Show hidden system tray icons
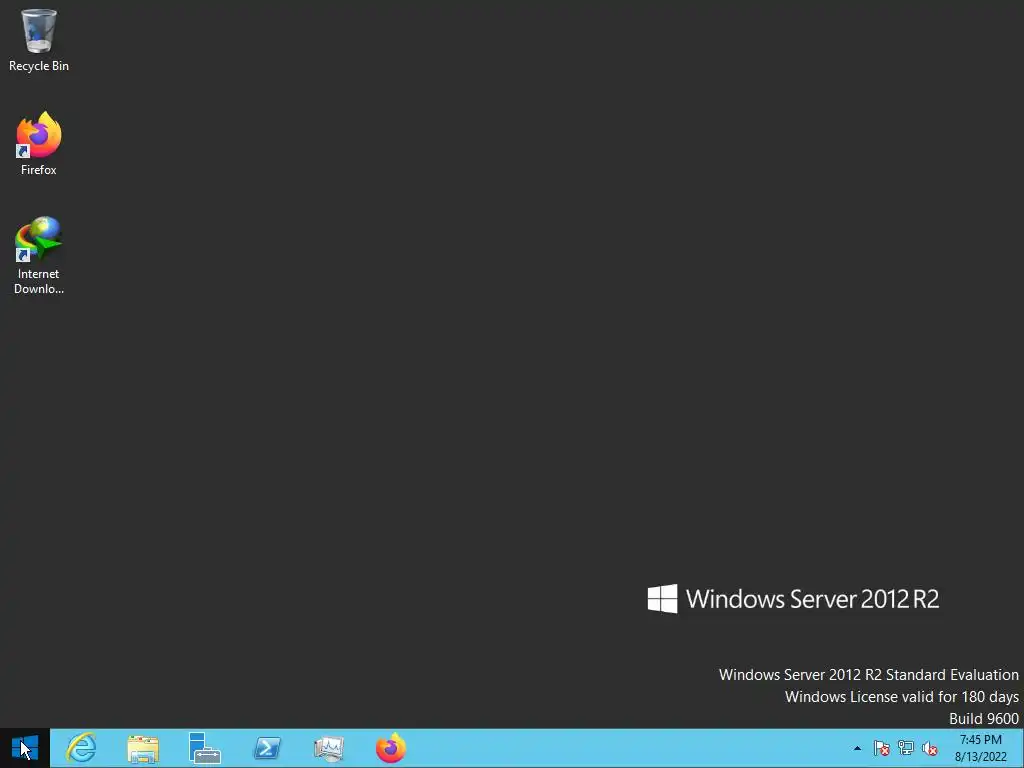The width and height of the screenshot is (1024, 768). (x=857, y=748)
